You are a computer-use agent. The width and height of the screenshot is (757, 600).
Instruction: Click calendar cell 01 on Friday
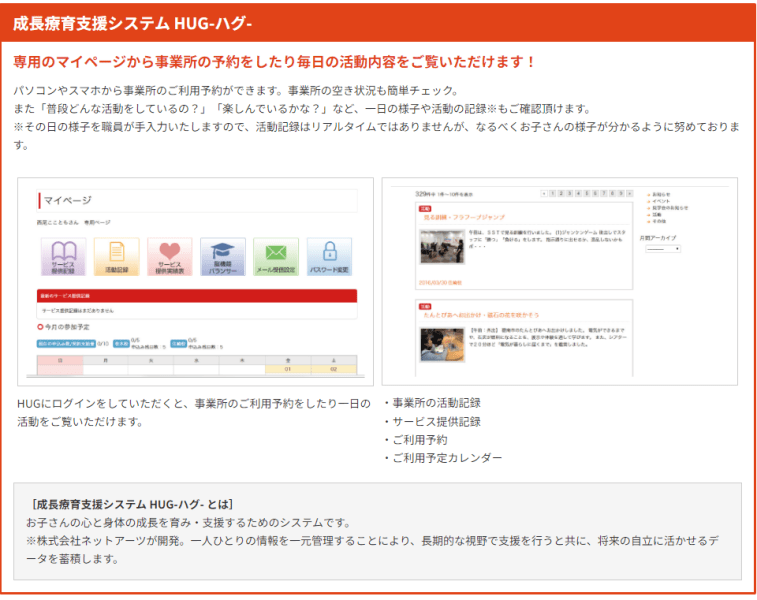288,369
